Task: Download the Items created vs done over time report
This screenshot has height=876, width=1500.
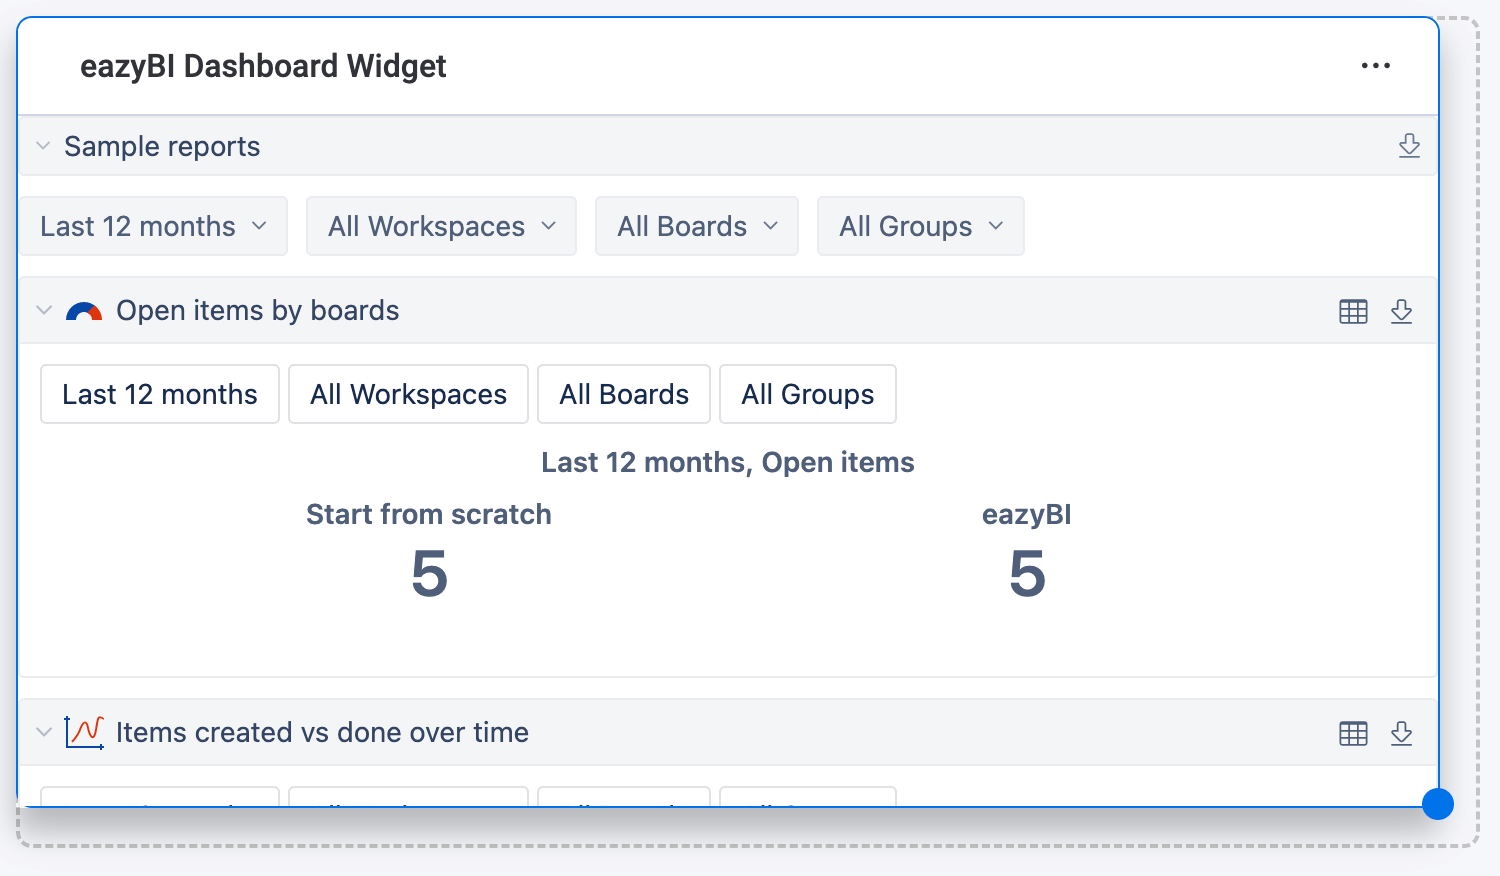Action: [x=1402, y=733]
